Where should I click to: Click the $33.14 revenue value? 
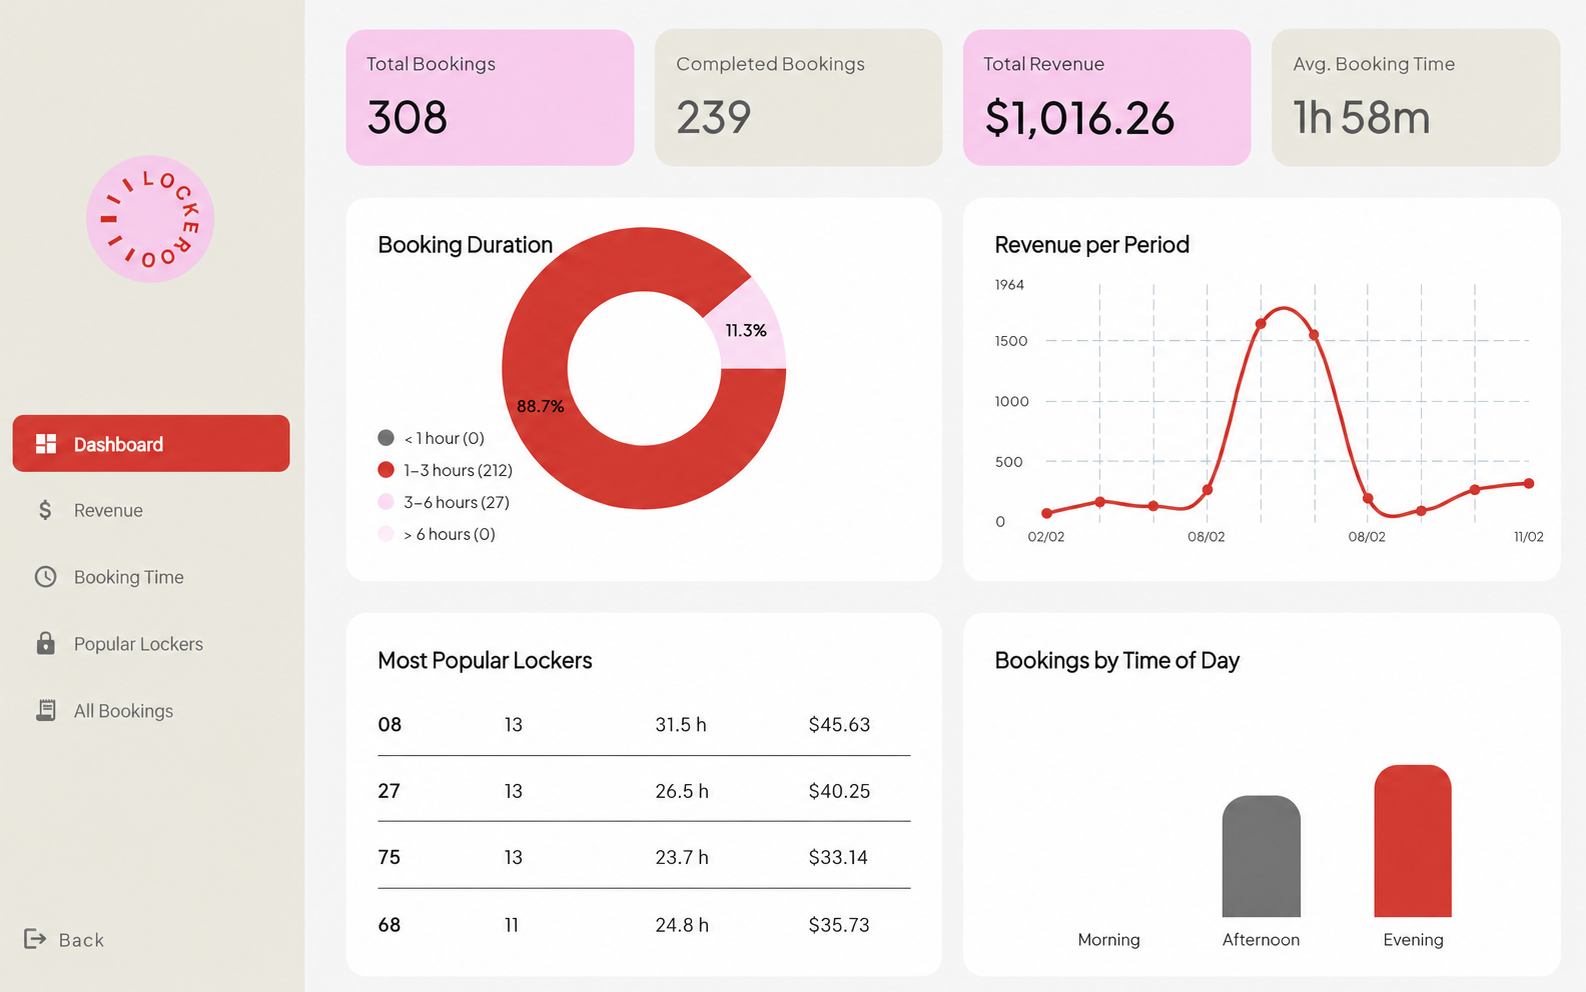point(838,857)
